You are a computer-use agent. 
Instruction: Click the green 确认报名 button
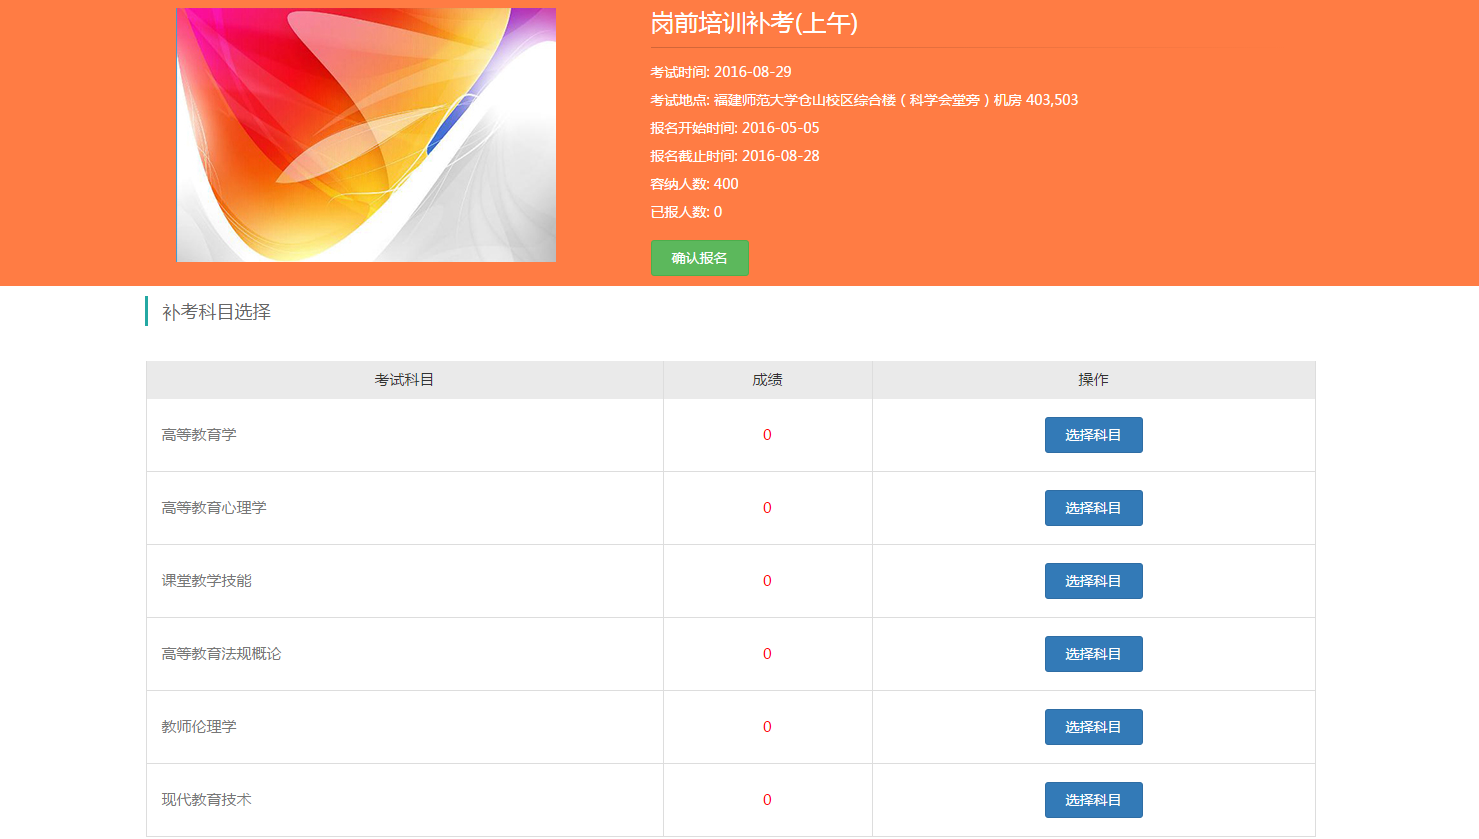coord(699,258)
